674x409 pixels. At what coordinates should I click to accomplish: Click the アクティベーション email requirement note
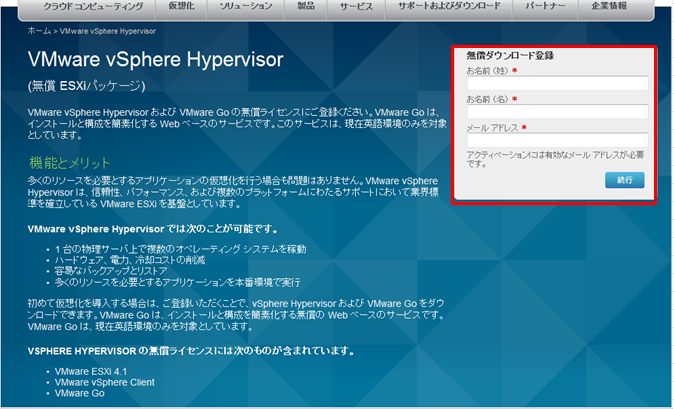(555, 159)
